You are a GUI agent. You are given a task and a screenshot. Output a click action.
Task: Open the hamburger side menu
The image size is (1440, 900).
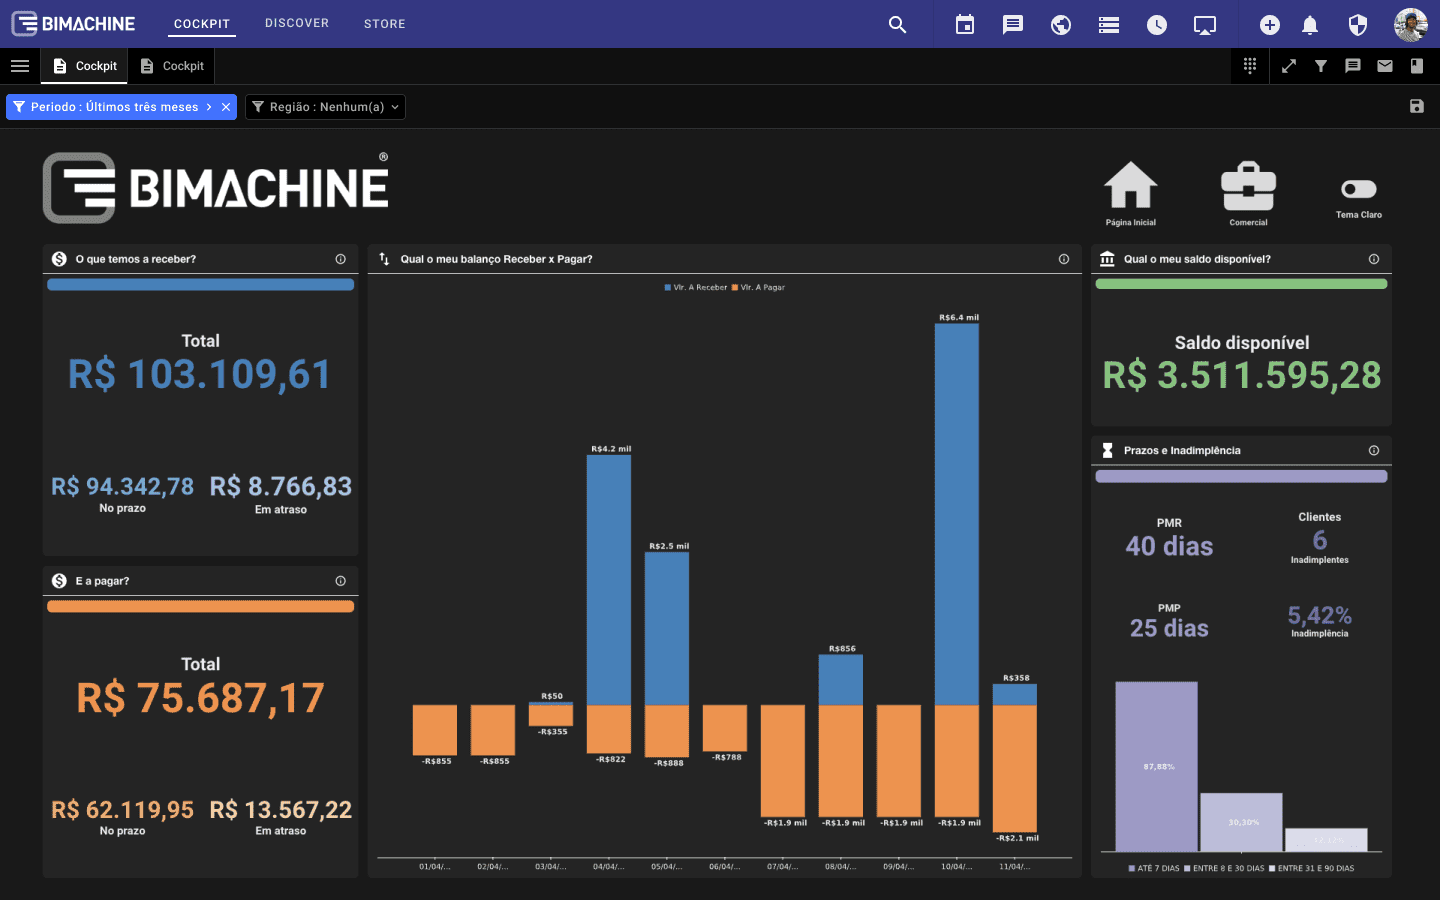point(20,66)
